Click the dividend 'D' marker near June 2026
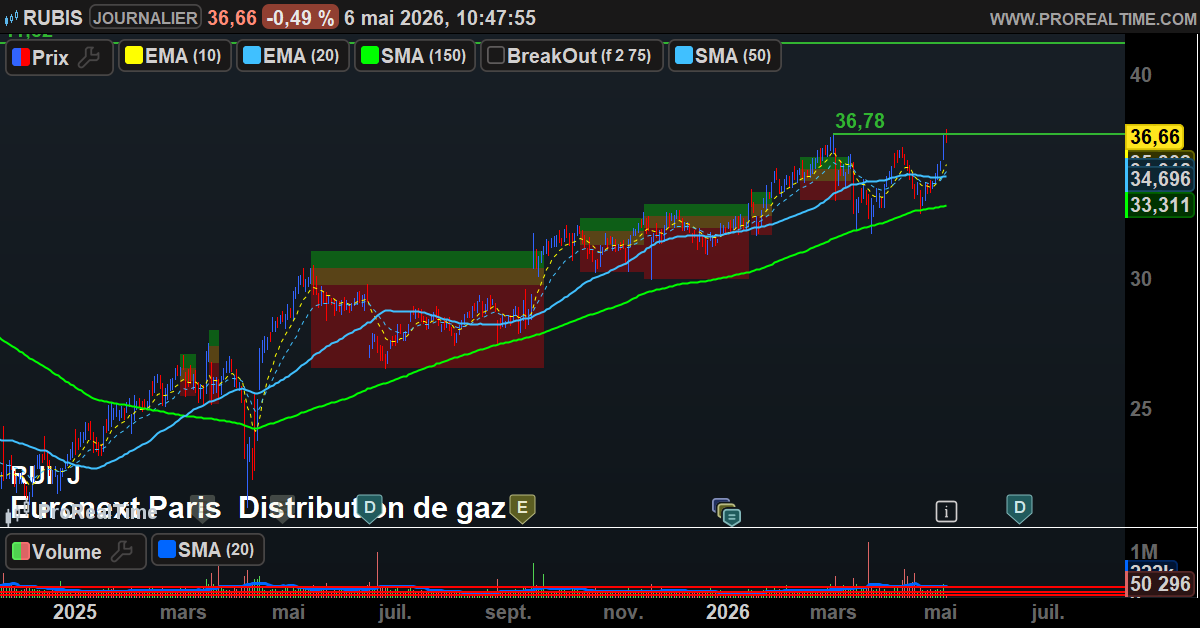 1019,508
